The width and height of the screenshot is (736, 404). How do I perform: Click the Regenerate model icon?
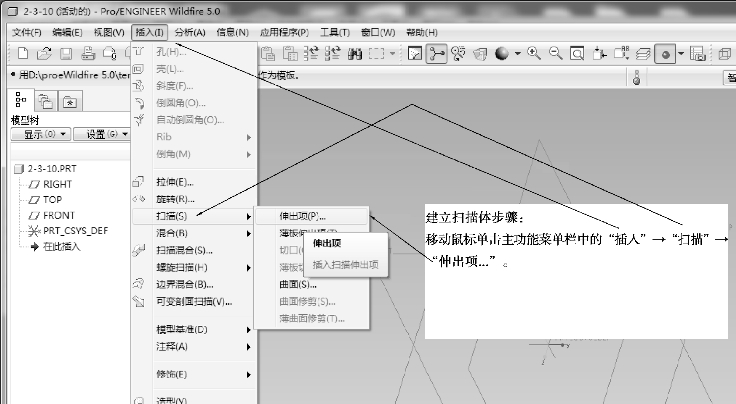point(311,53)
